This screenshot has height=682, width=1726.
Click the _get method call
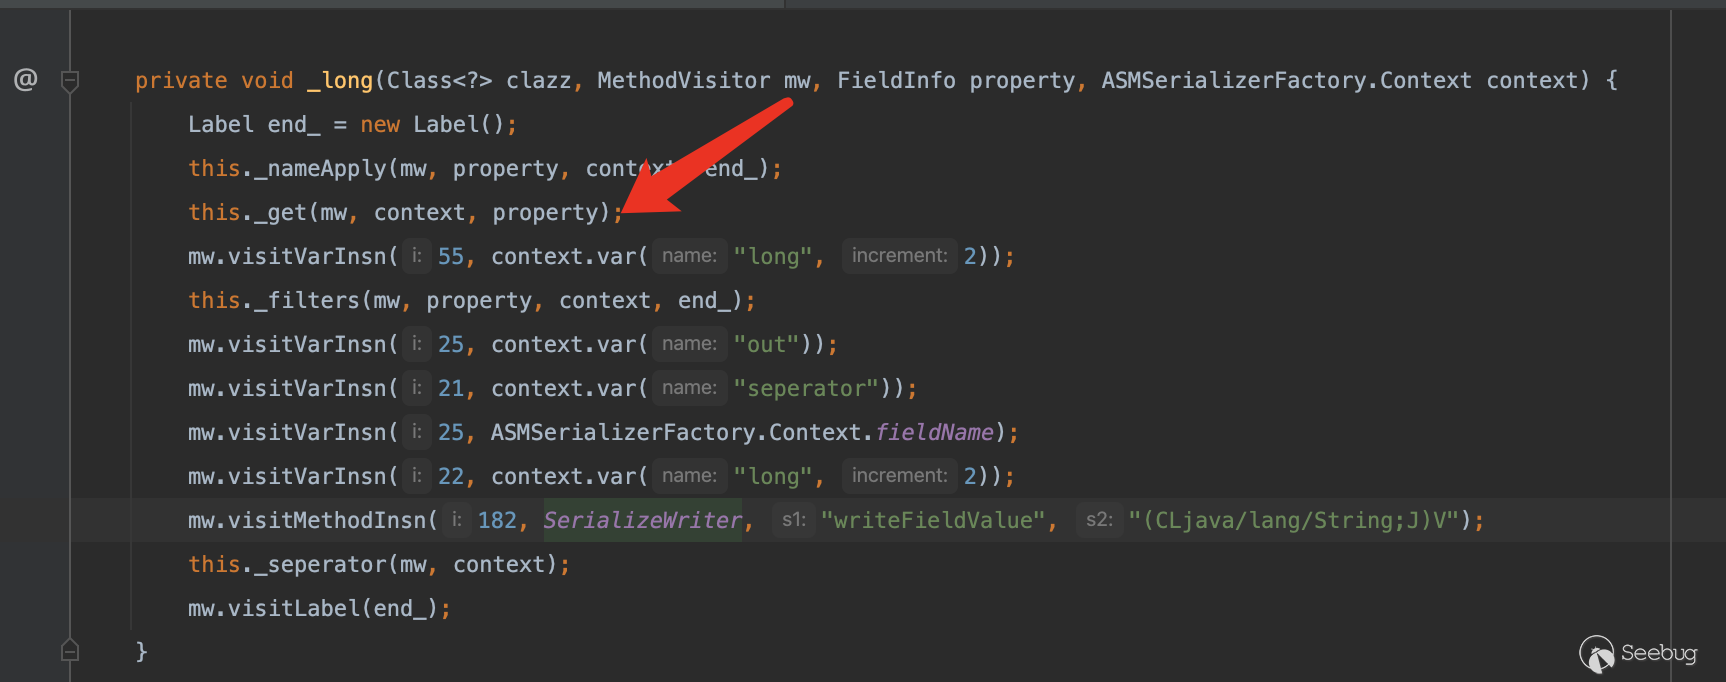(280, 212)
